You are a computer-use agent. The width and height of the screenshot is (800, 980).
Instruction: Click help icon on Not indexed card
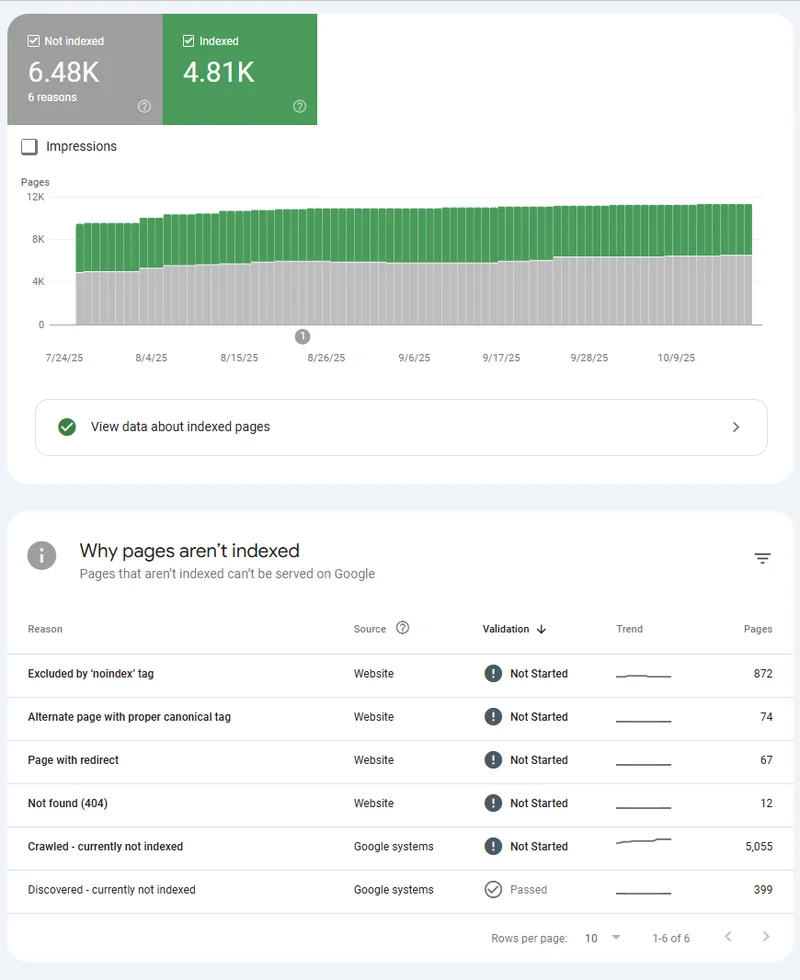144,106
